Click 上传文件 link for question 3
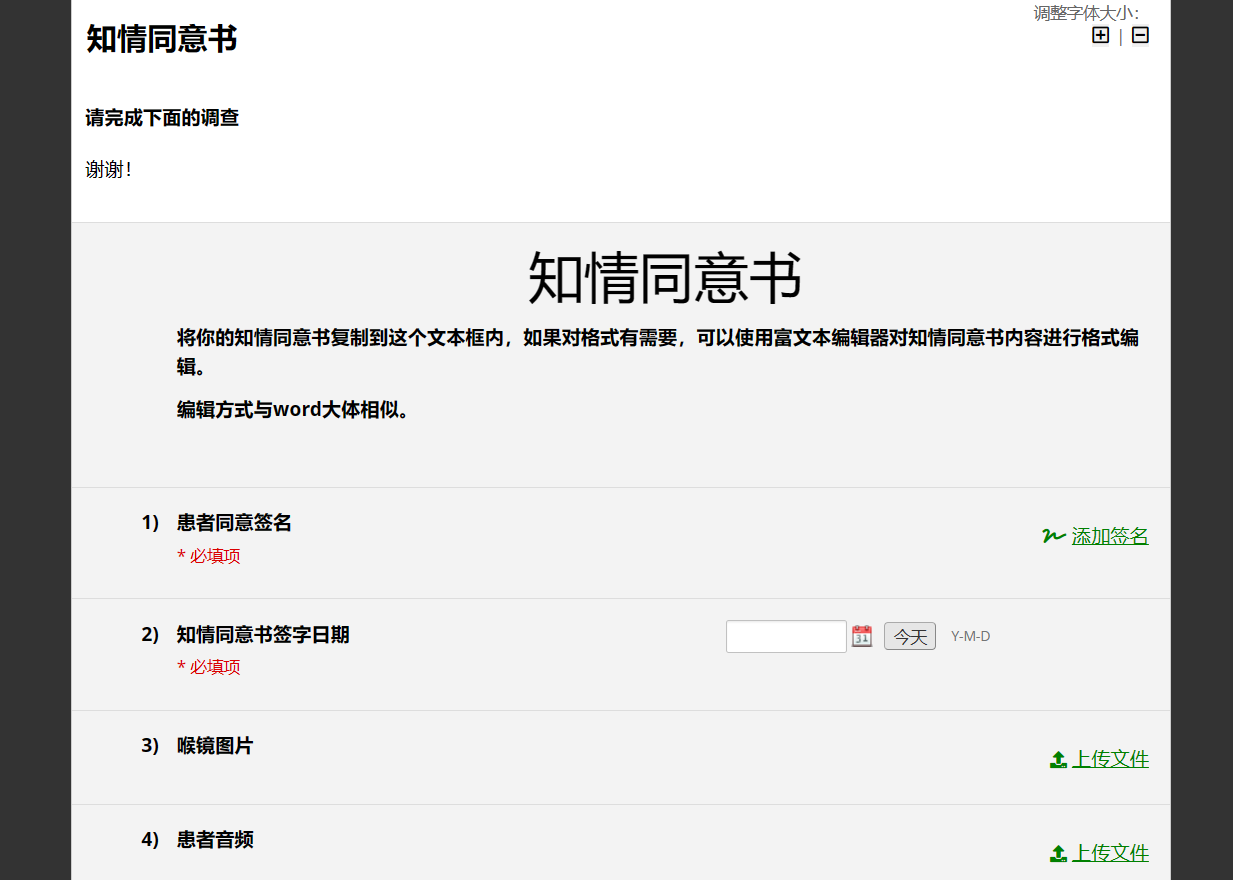This screenshot has width=1233, height=880. coord(1111,759)
